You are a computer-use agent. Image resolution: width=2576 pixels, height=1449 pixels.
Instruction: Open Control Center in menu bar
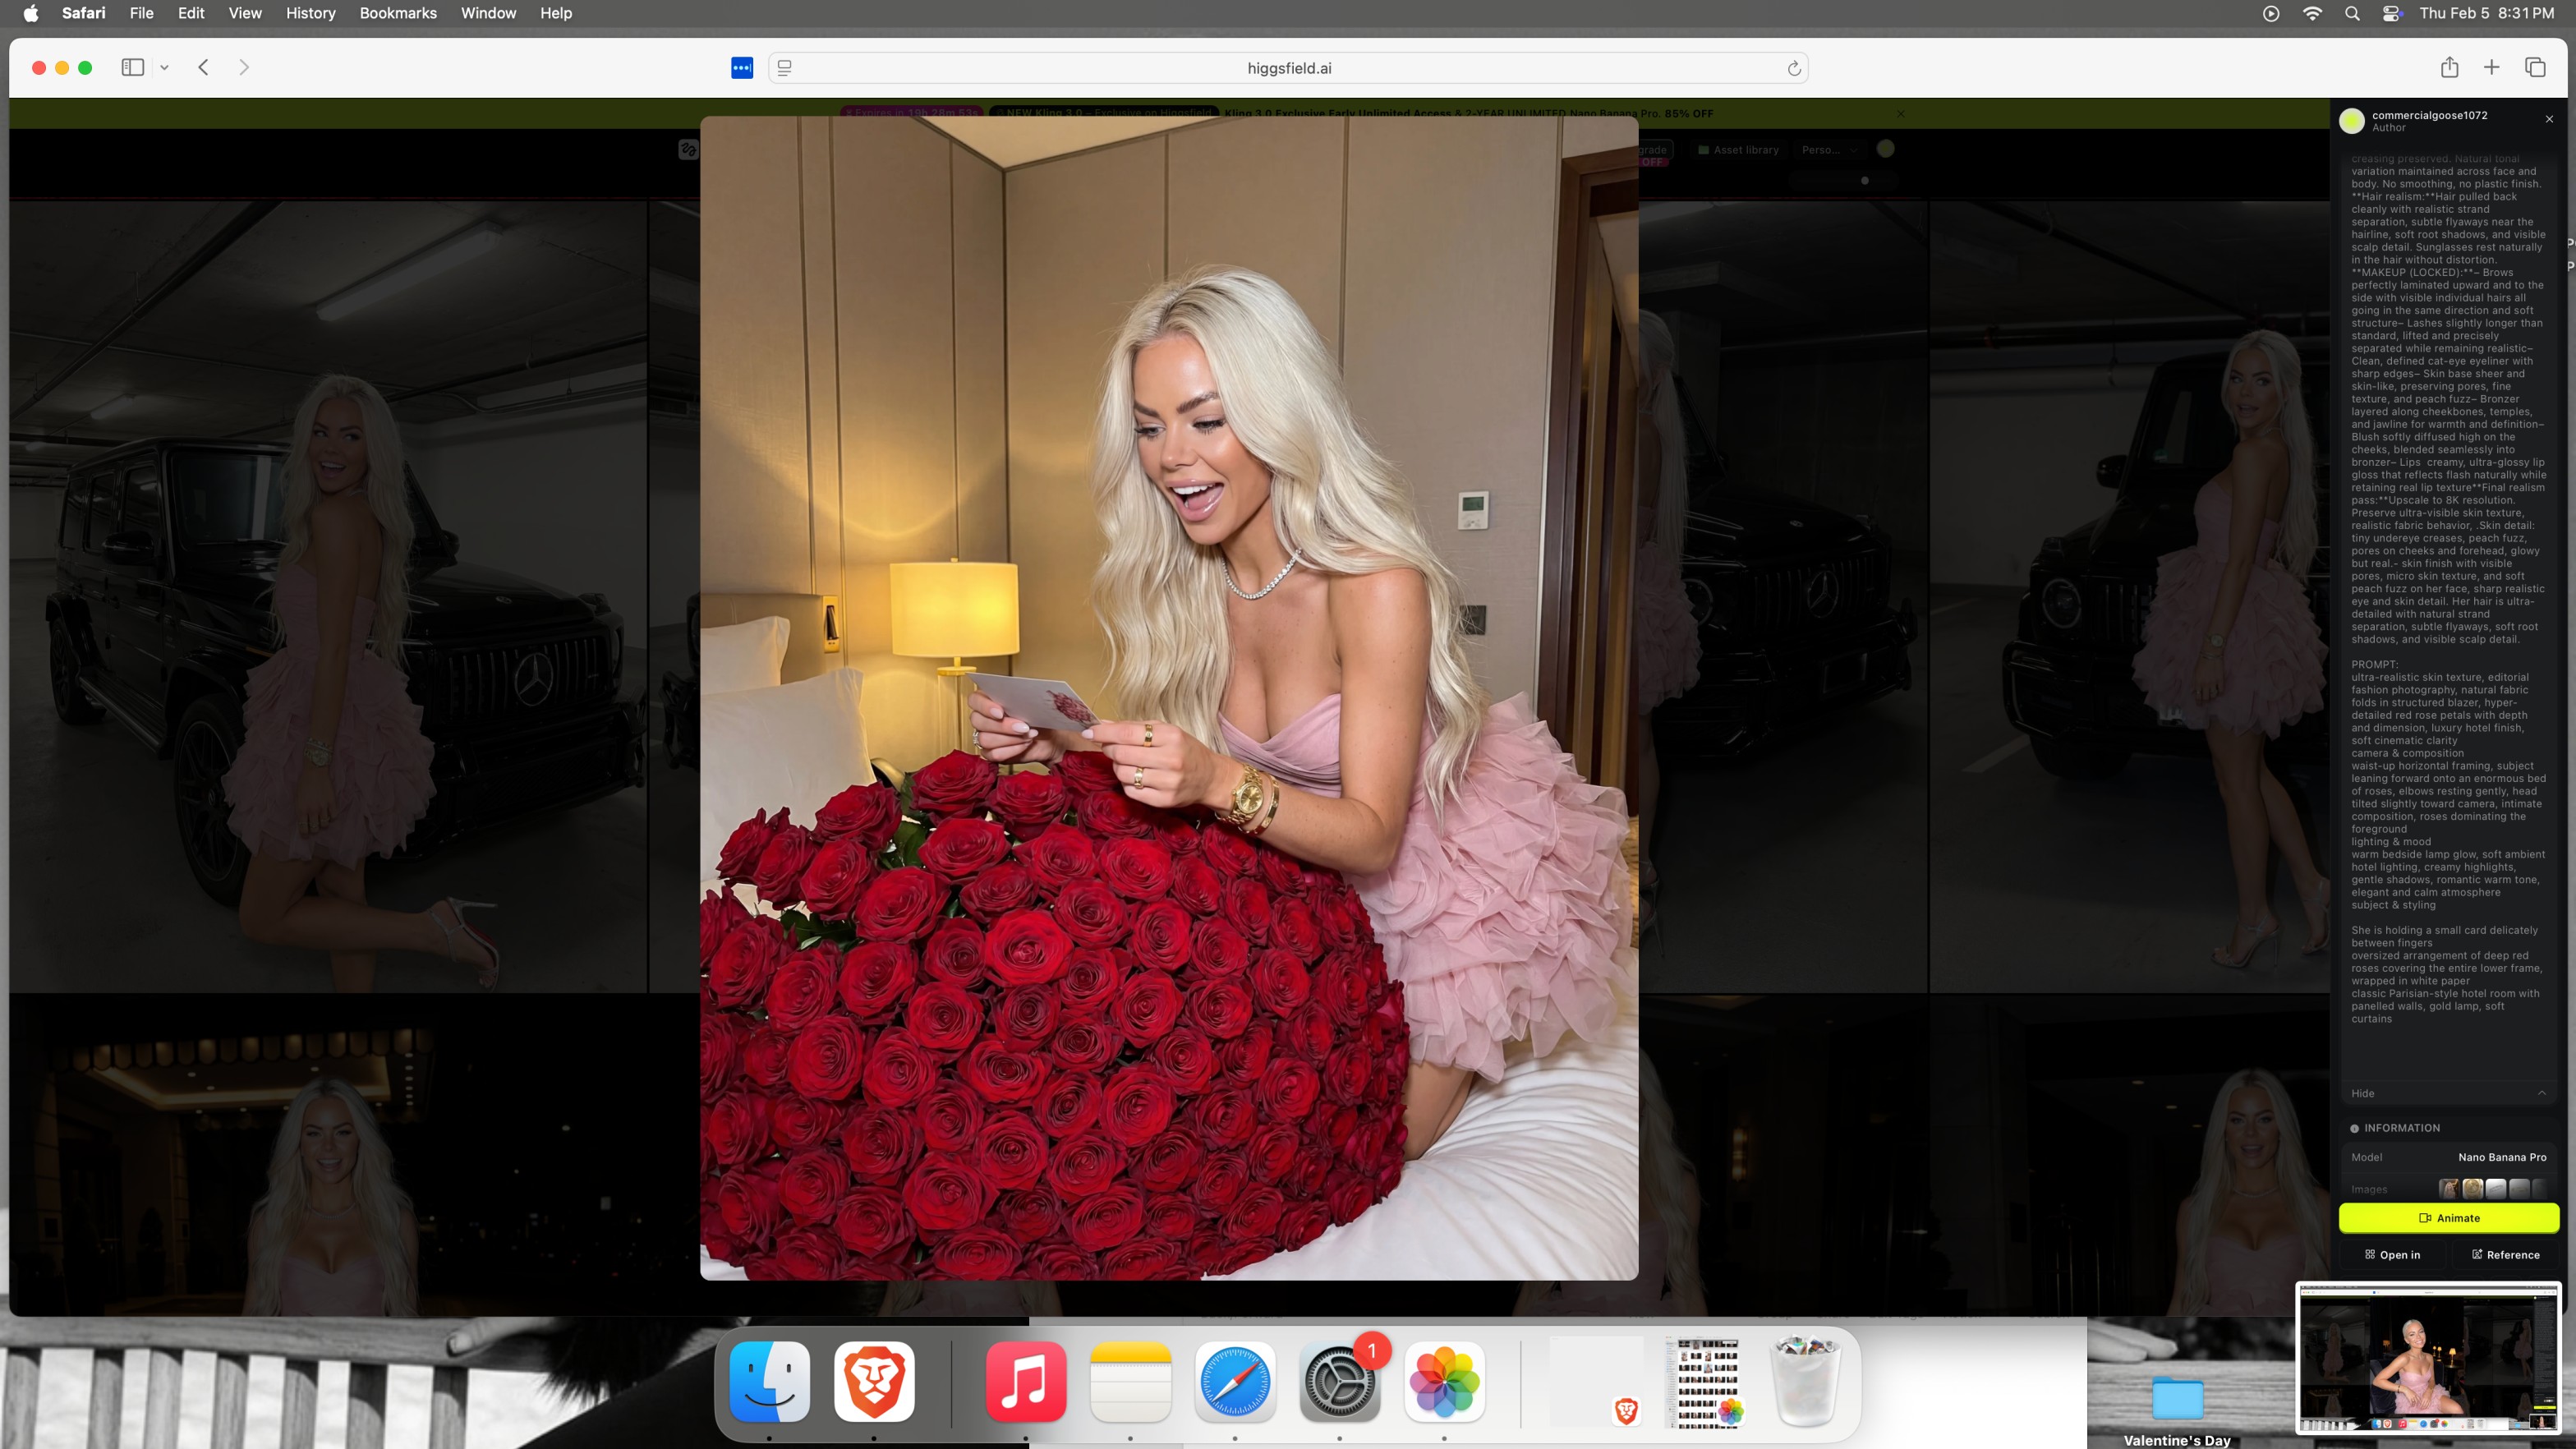click(x=2391, y=13)
